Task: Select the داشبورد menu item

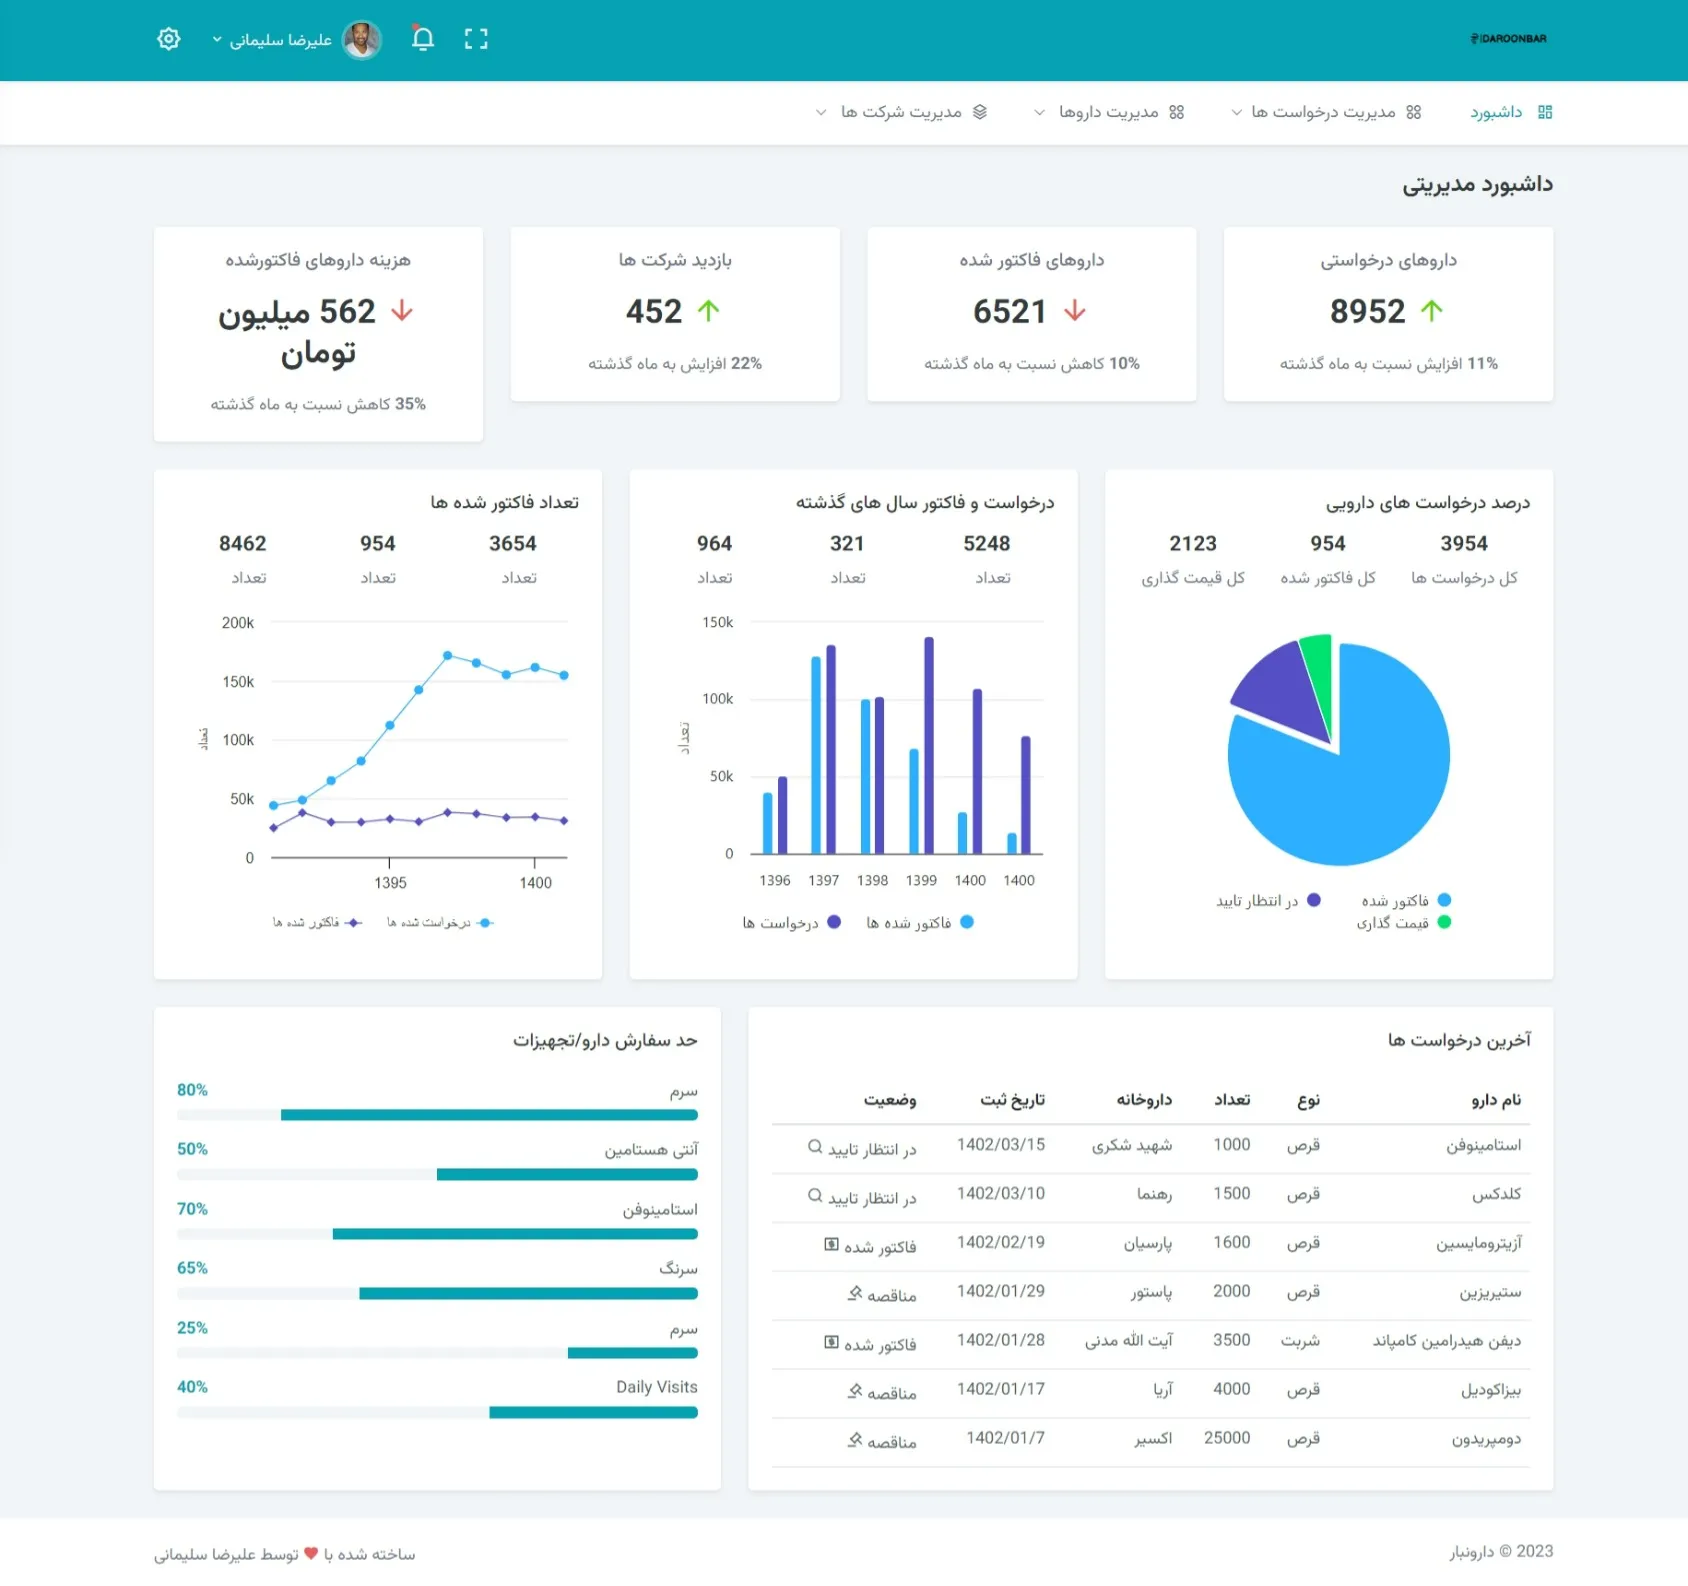Action: (1496, 112)
